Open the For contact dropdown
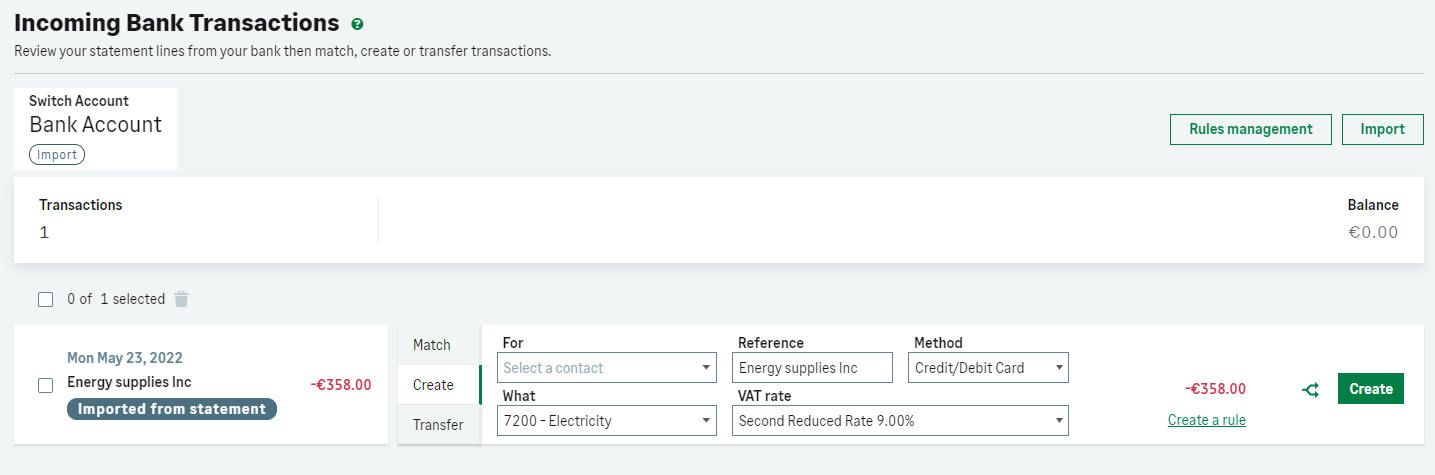 tap(606, 368)
